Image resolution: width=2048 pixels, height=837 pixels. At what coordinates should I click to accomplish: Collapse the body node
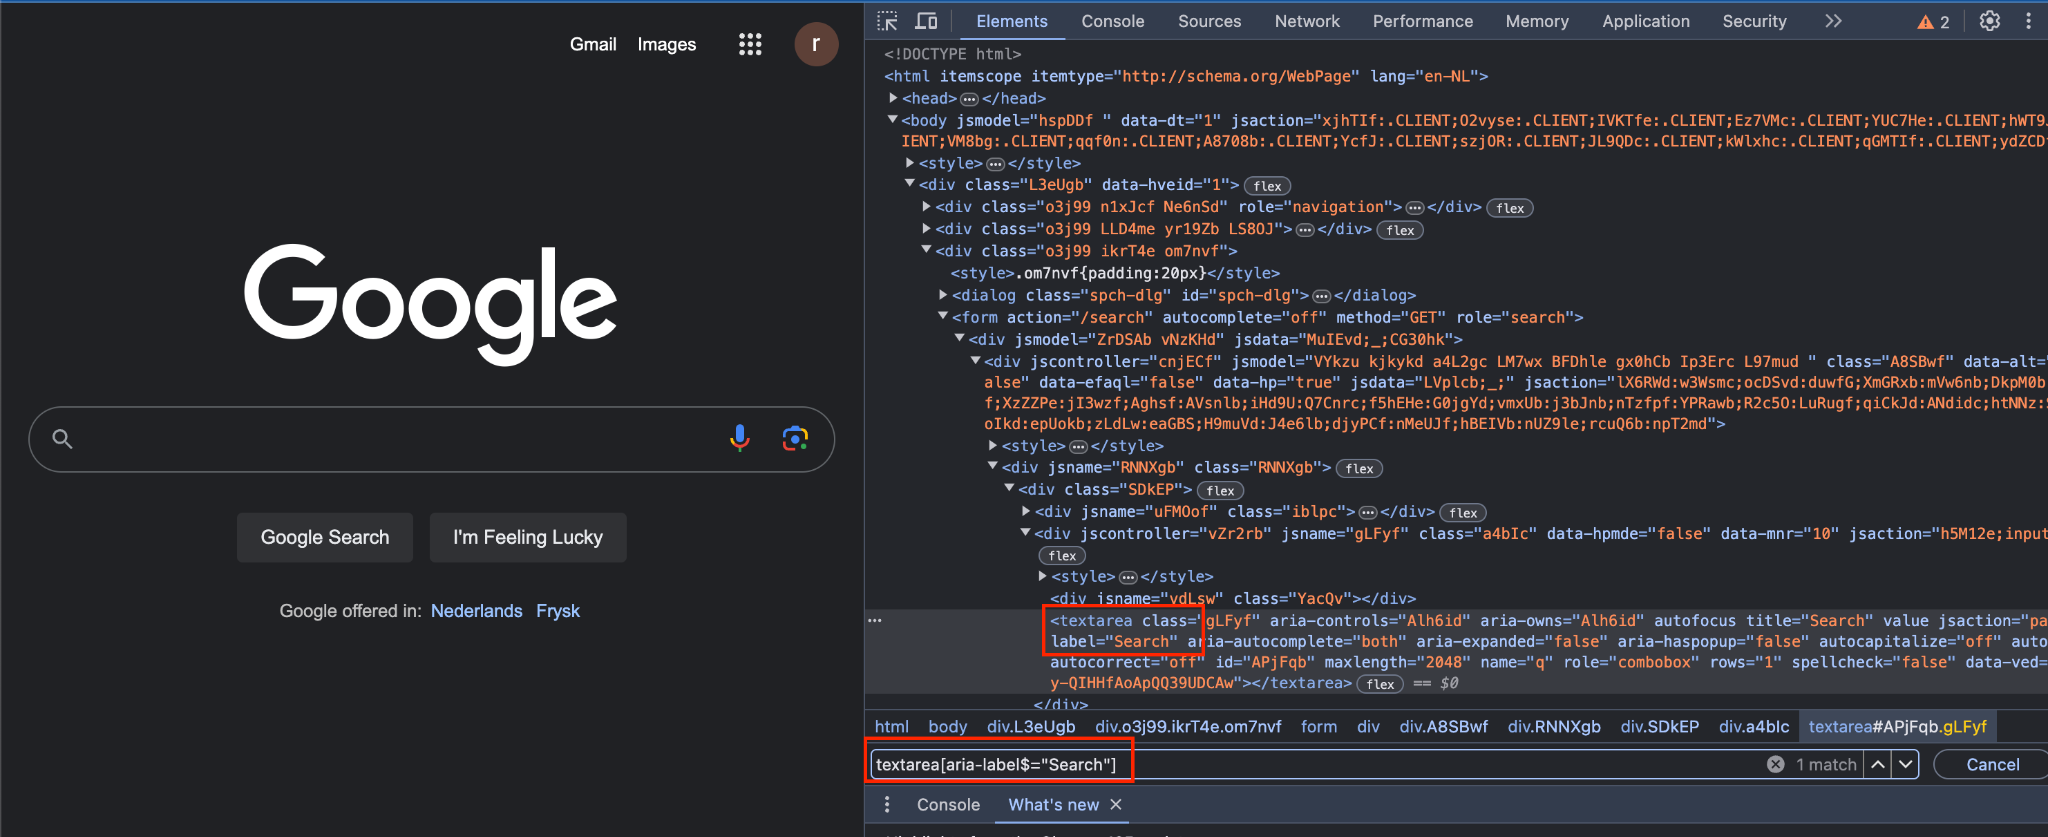click(x=893, y=120)
